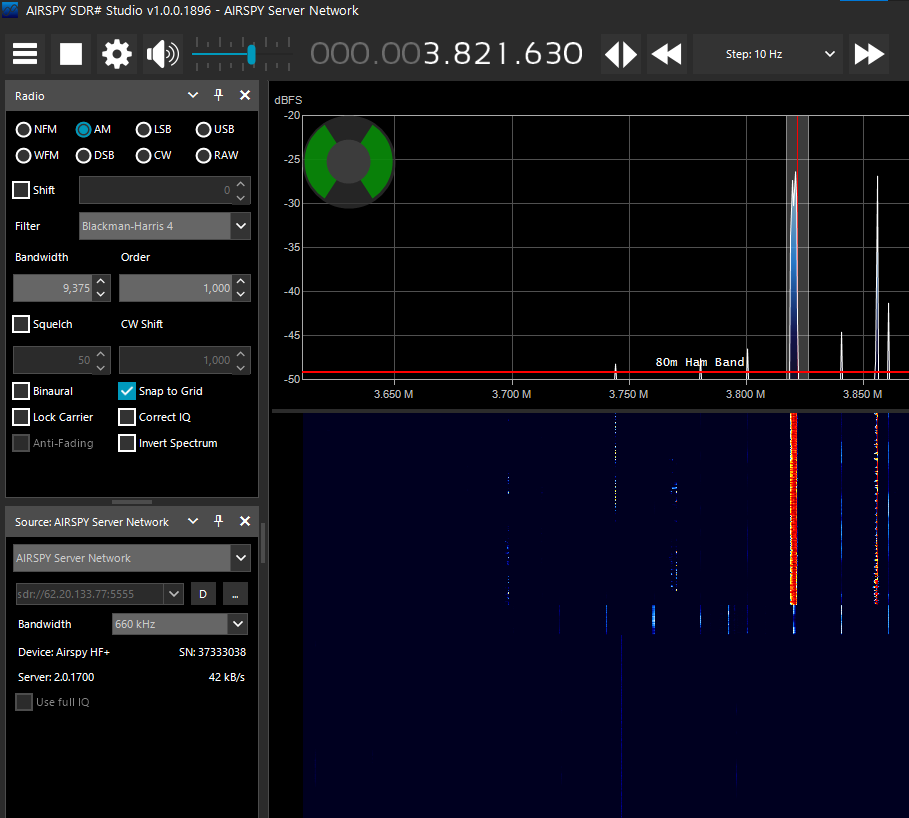Click the sdr:// server address field
Screen dimensions: 909x818
pos(92,593)
